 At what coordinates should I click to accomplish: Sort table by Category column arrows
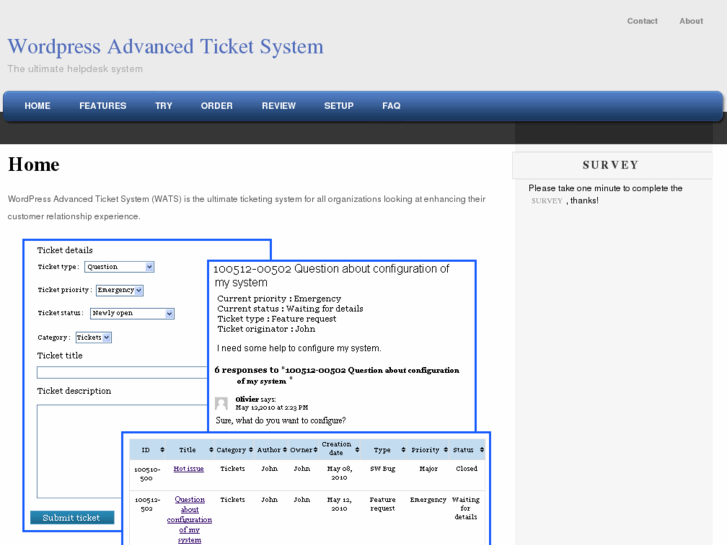coord(251,450)
